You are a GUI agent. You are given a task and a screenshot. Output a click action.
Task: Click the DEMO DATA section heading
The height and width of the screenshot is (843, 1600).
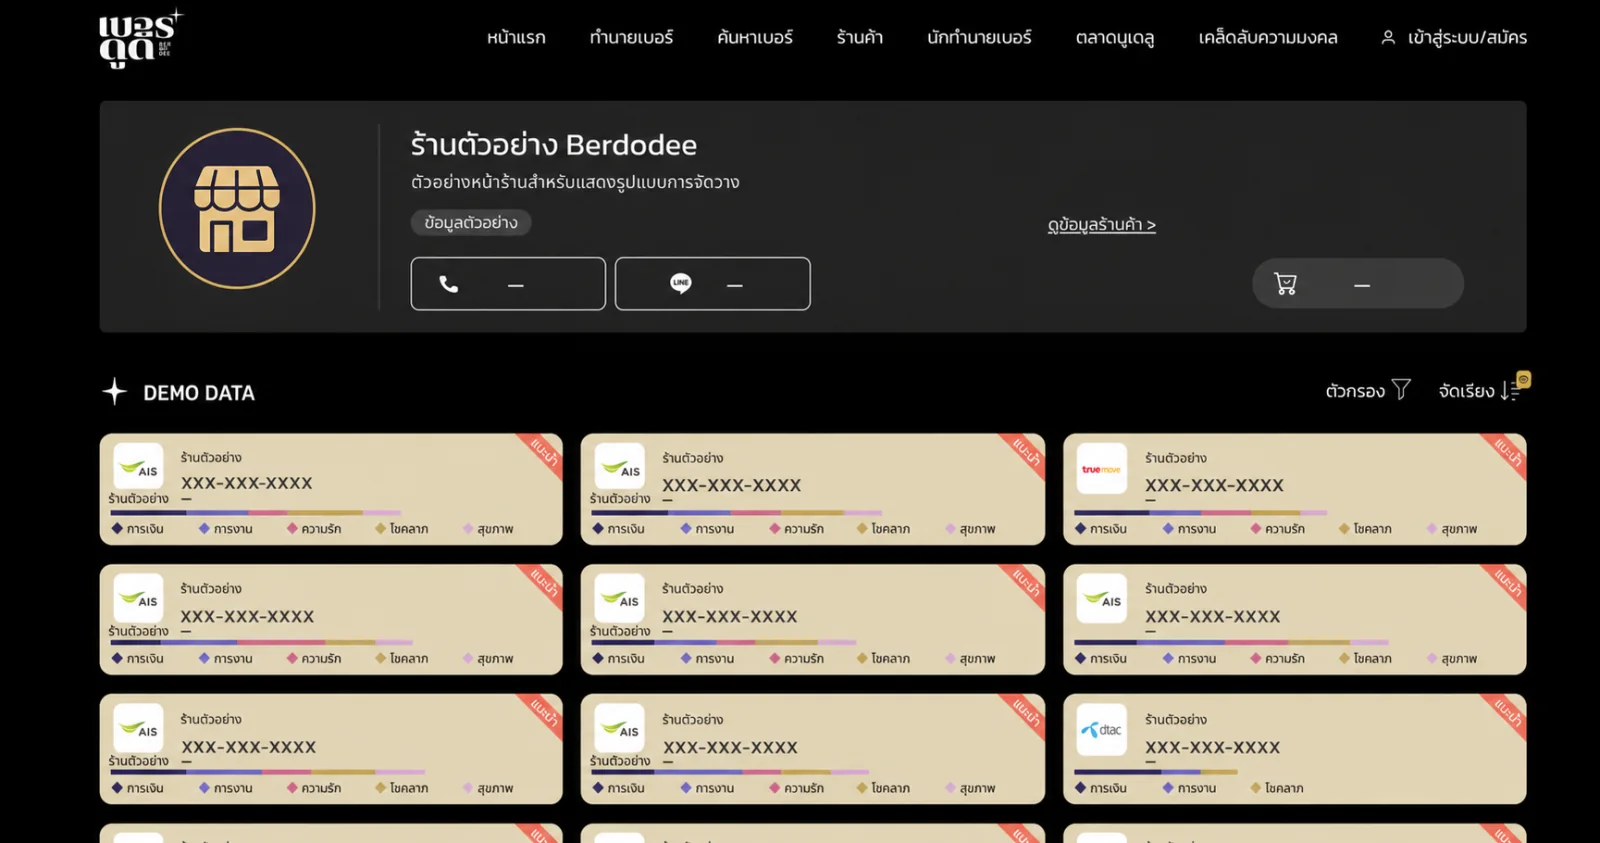[199, 393]
